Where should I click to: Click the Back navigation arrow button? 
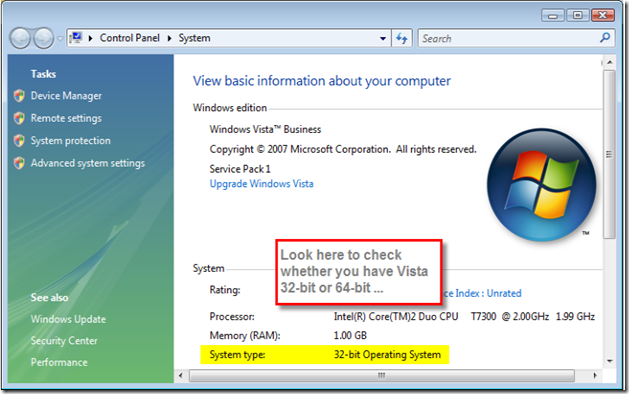point(20,39)
